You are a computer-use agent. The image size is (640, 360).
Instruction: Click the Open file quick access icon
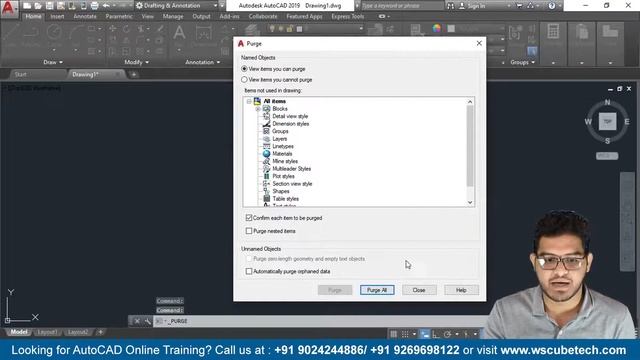[x=38, y=6]
